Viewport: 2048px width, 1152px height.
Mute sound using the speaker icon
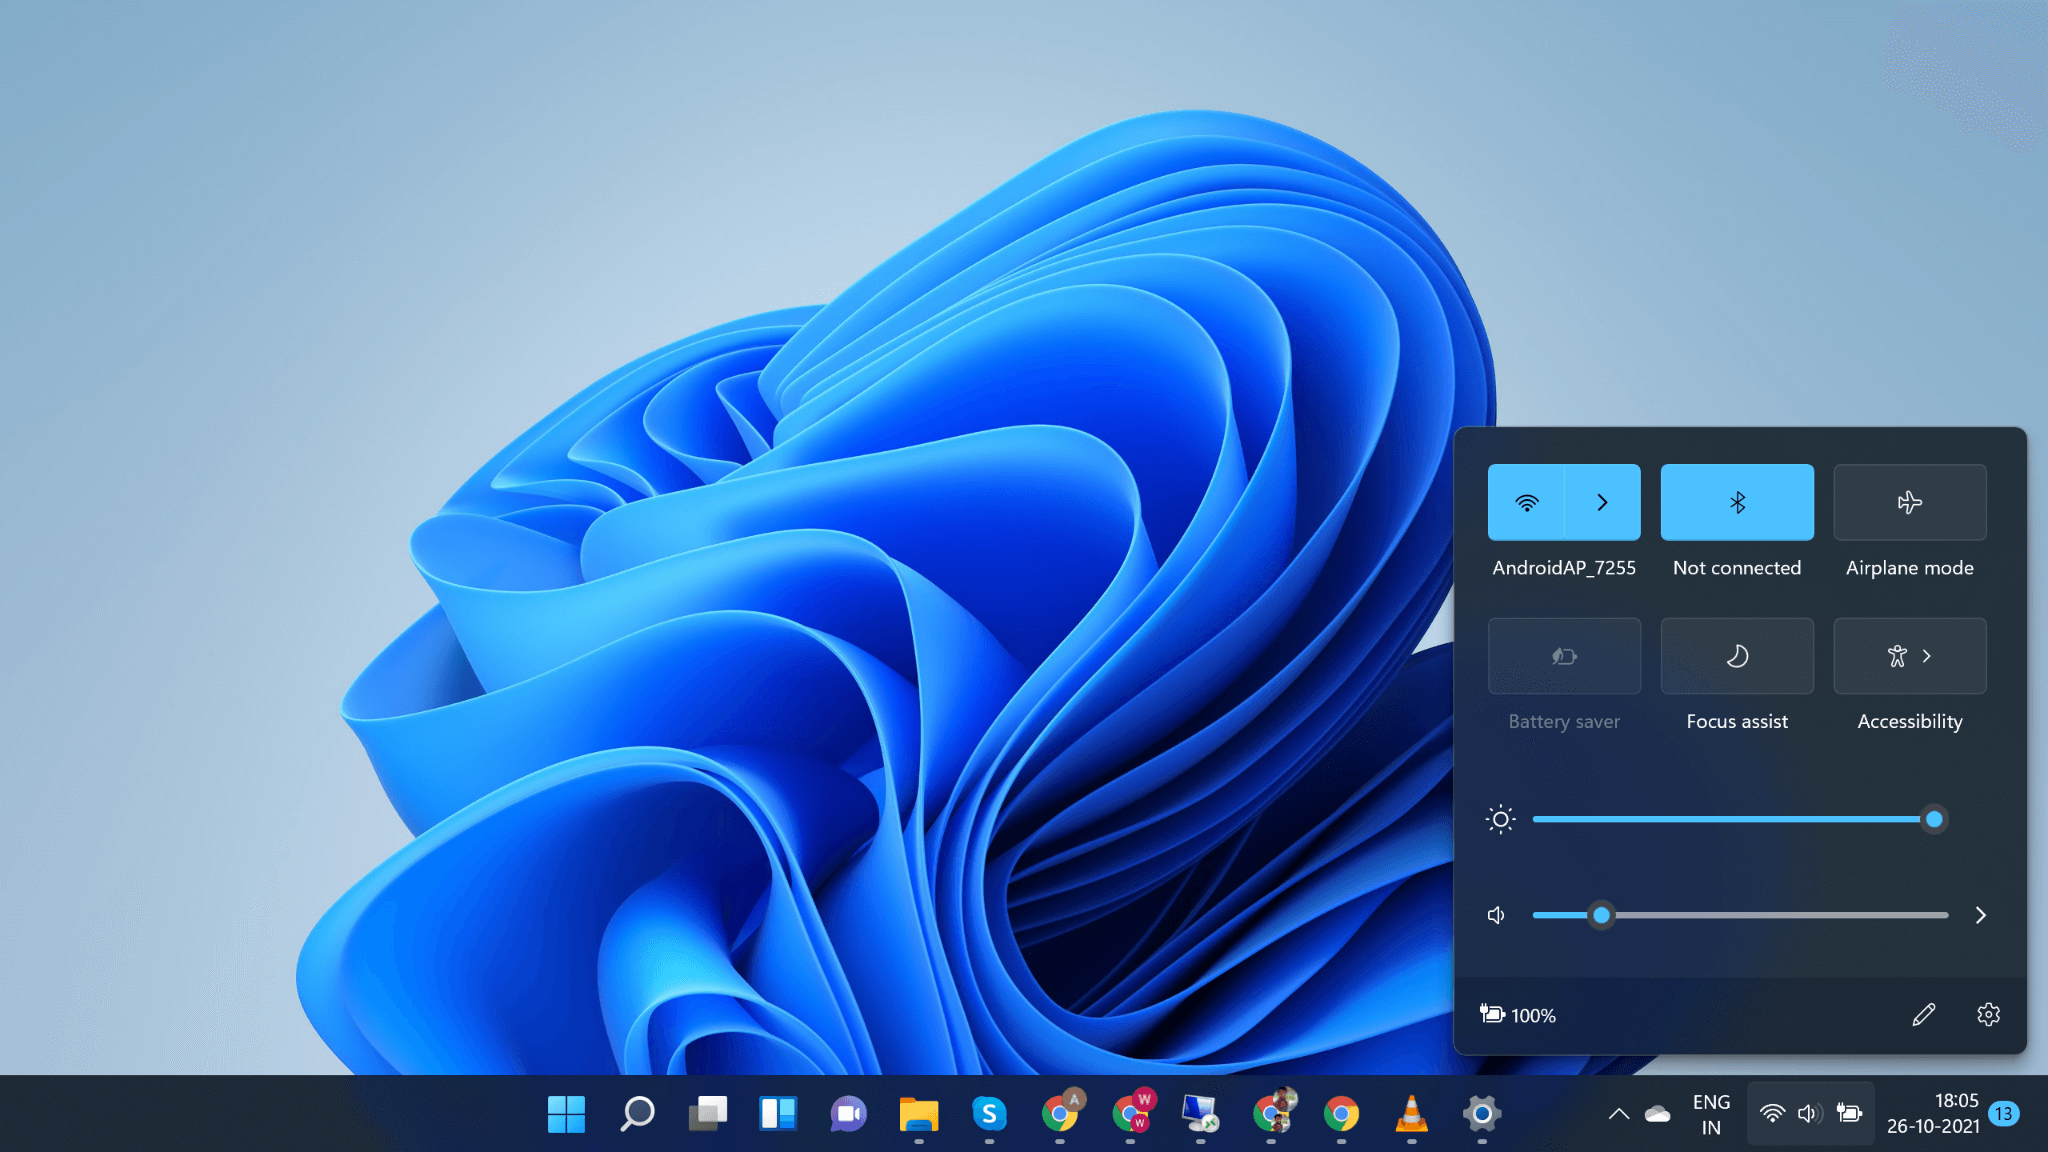[x=1496, y=915]
